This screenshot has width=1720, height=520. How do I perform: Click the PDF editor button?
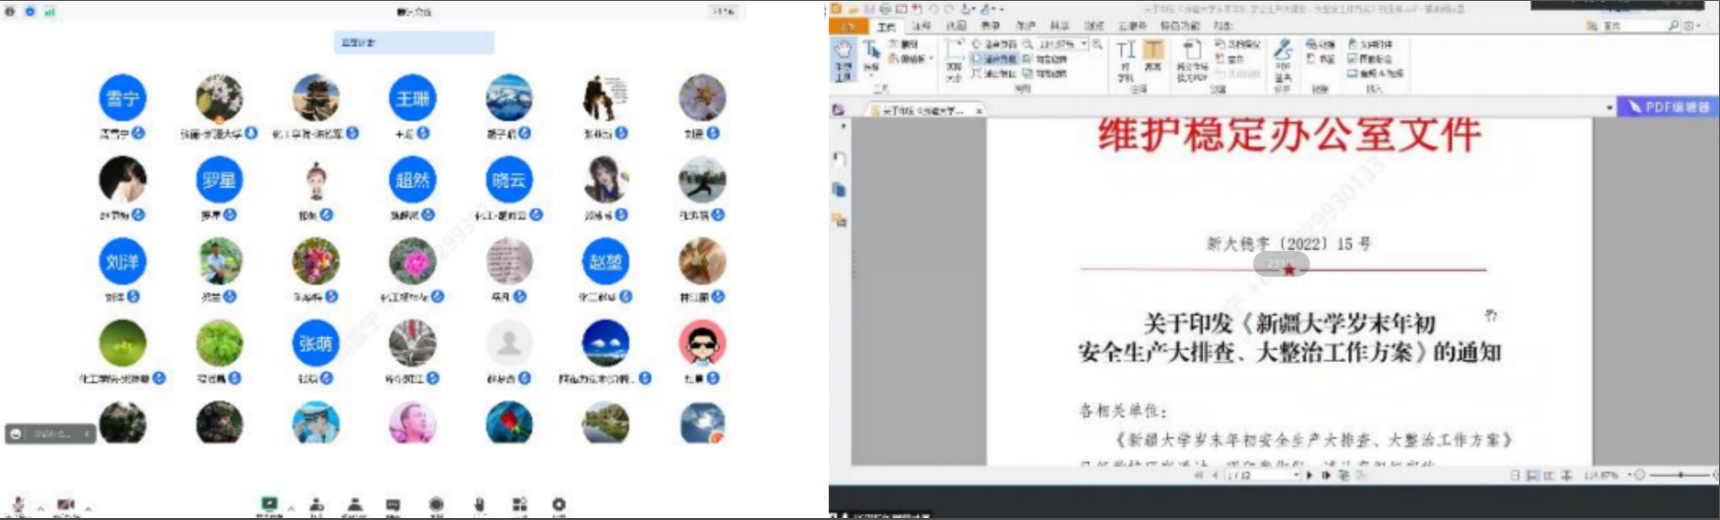click(x=1666, y=107)
